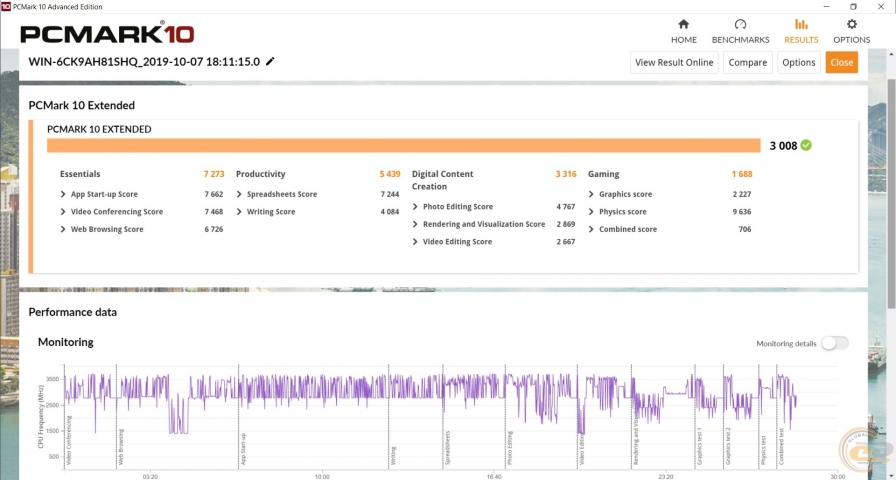Viewport: 896px width, 480px height.
Task: Open result Options button
Action: (x=798, y=62)
